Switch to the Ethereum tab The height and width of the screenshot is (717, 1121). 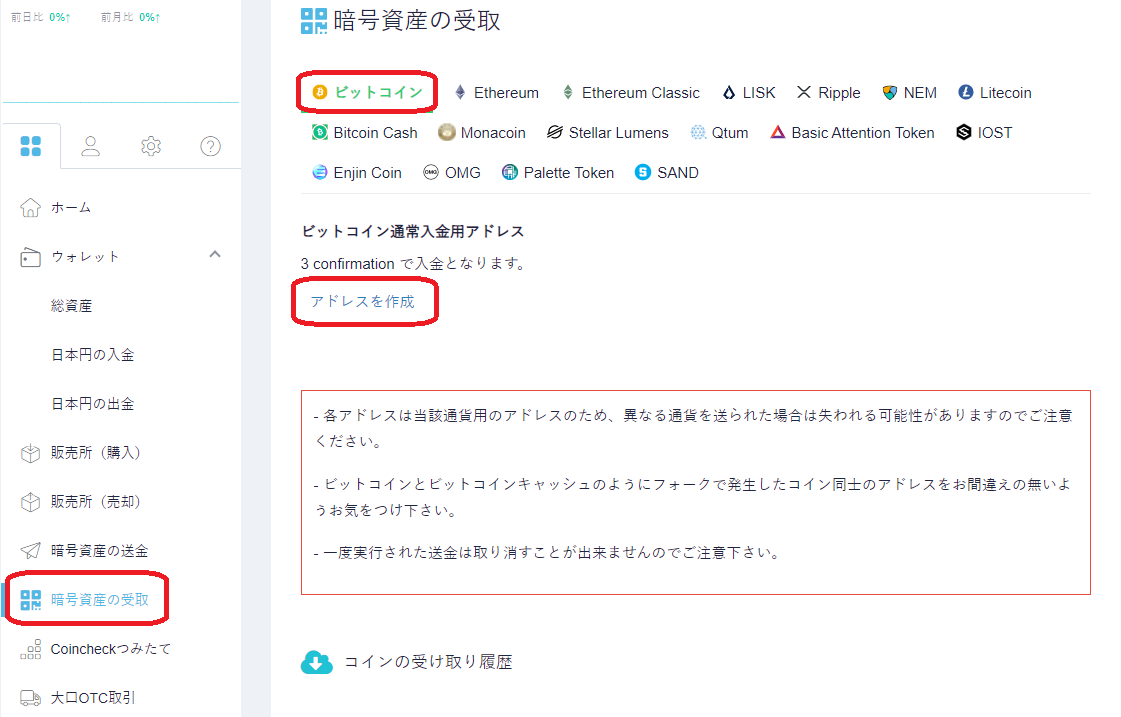point(497,93)
